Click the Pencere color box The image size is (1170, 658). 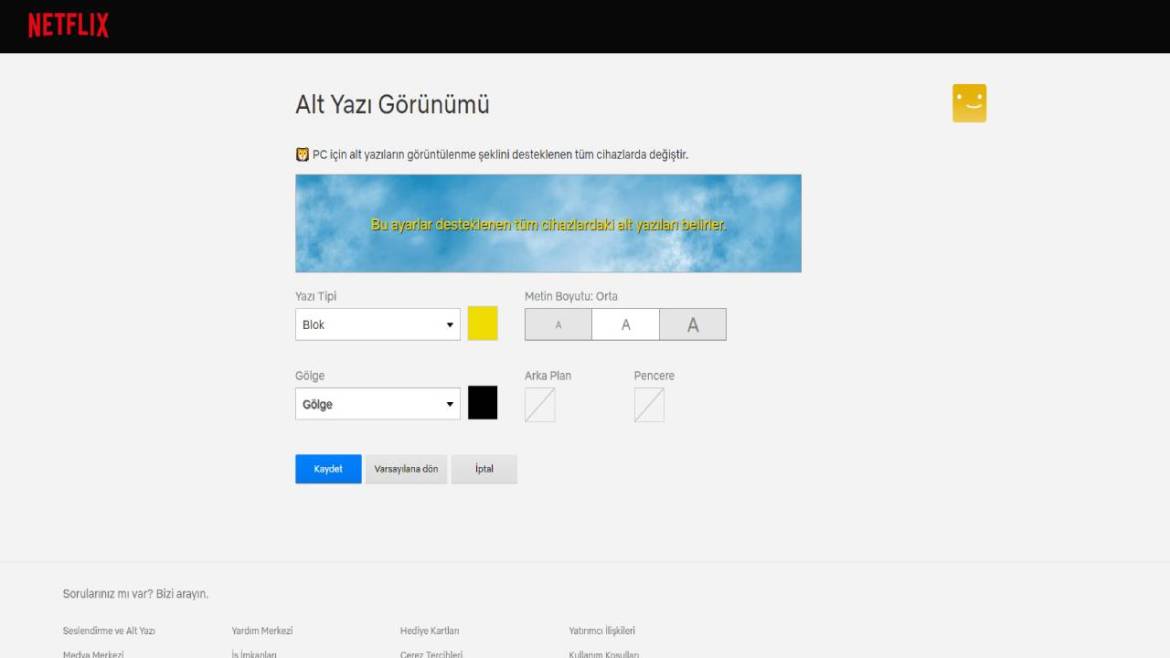[x=649, y=404]
